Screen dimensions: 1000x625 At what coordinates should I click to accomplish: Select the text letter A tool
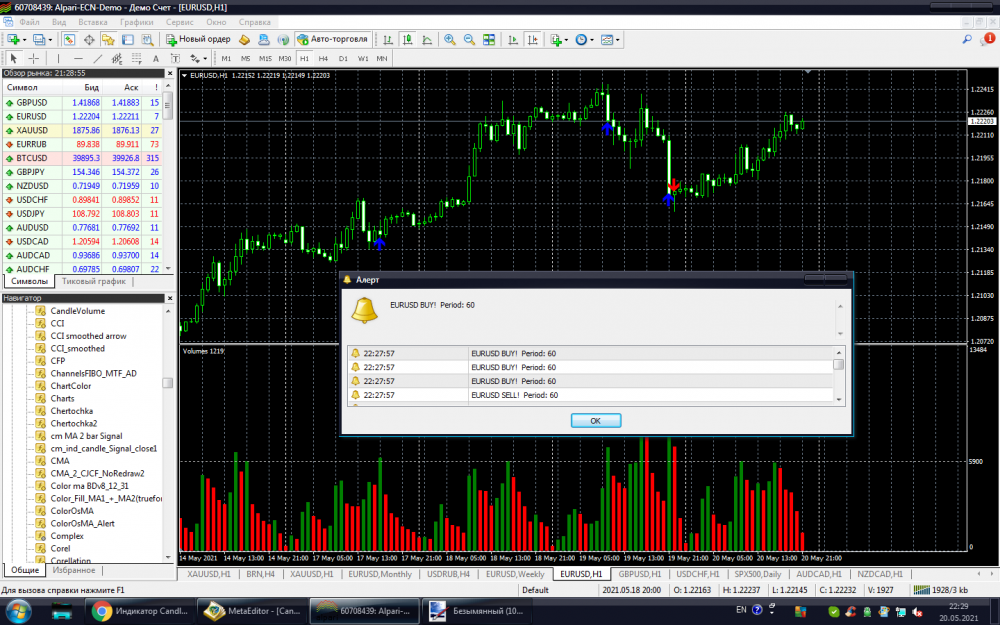click(156, 59)
